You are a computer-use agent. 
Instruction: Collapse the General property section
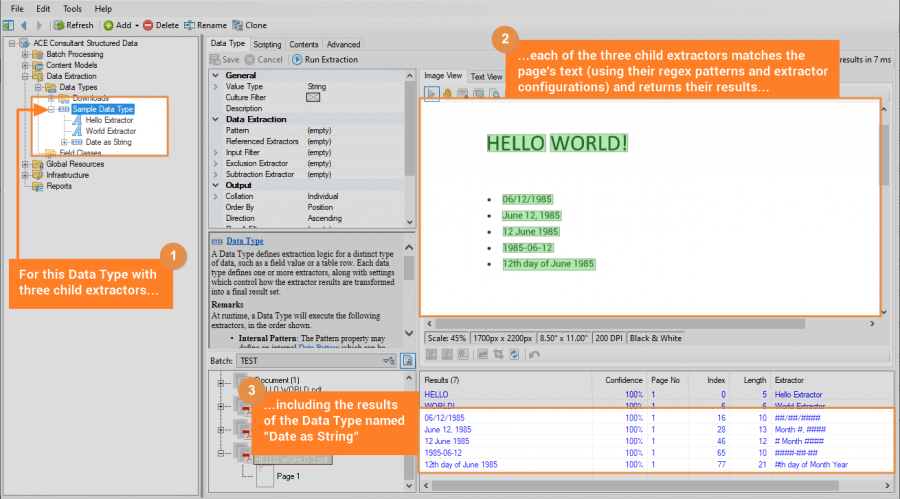pos(217,75)
